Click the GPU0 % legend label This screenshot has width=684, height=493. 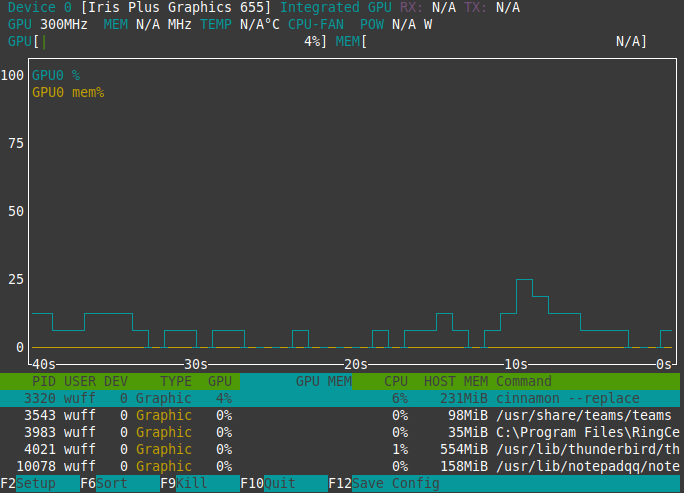[56, 75]
